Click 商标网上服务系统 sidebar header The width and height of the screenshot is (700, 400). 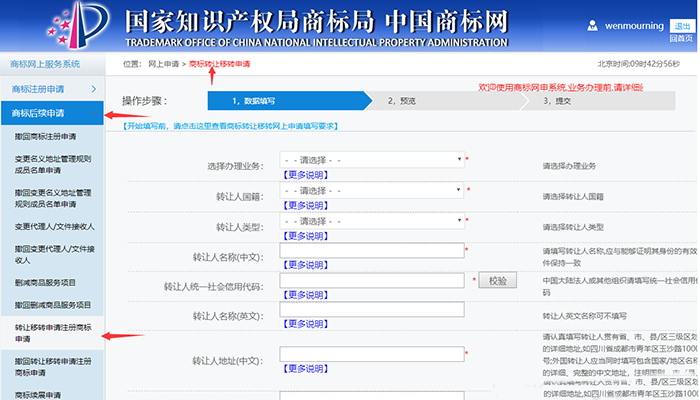[45, 64]
